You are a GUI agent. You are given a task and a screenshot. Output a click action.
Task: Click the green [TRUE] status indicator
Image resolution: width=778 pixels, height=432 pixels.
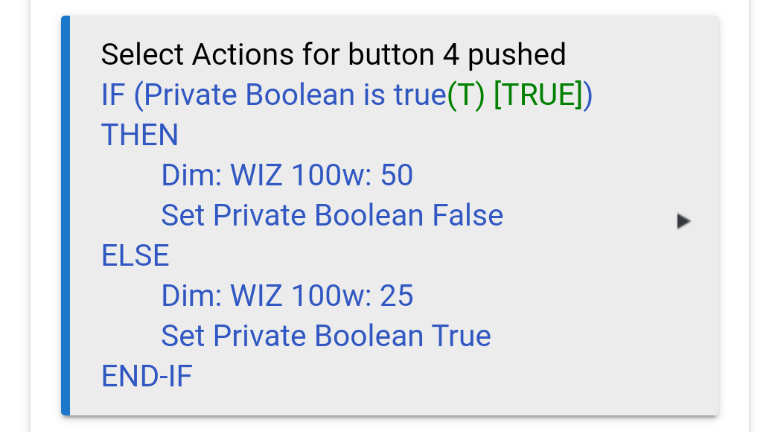click(x=538, y=95)
